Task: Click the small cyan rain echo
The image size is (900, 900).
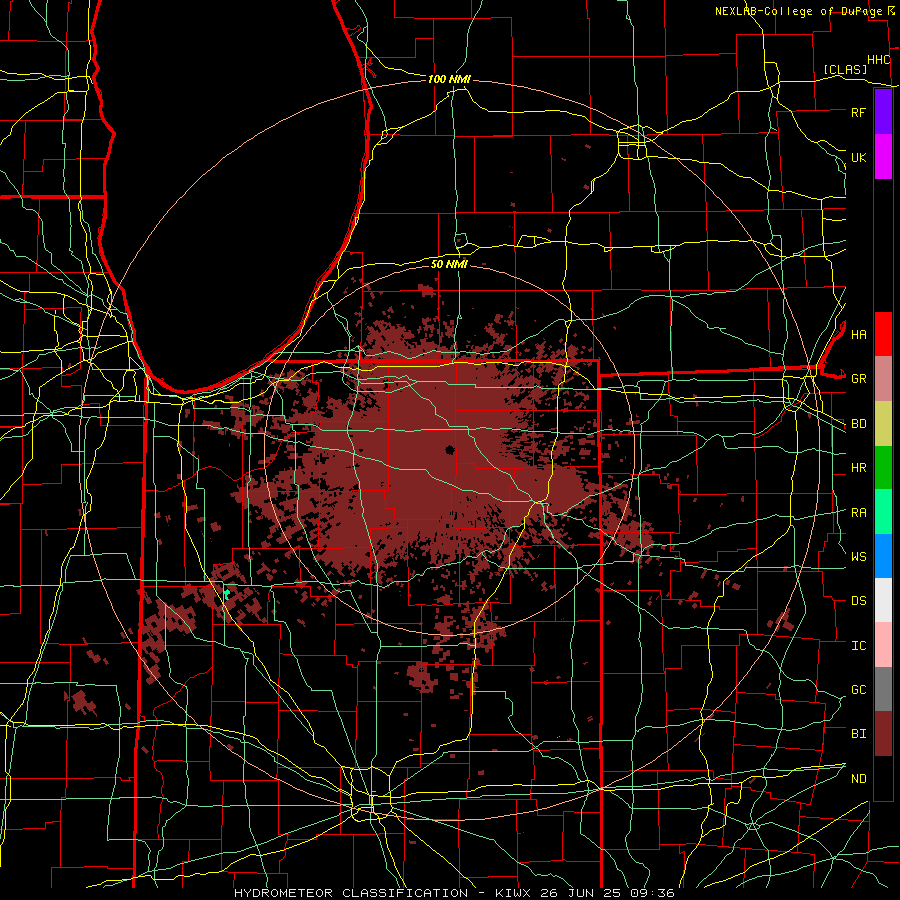Action: [x=227, y=595]
